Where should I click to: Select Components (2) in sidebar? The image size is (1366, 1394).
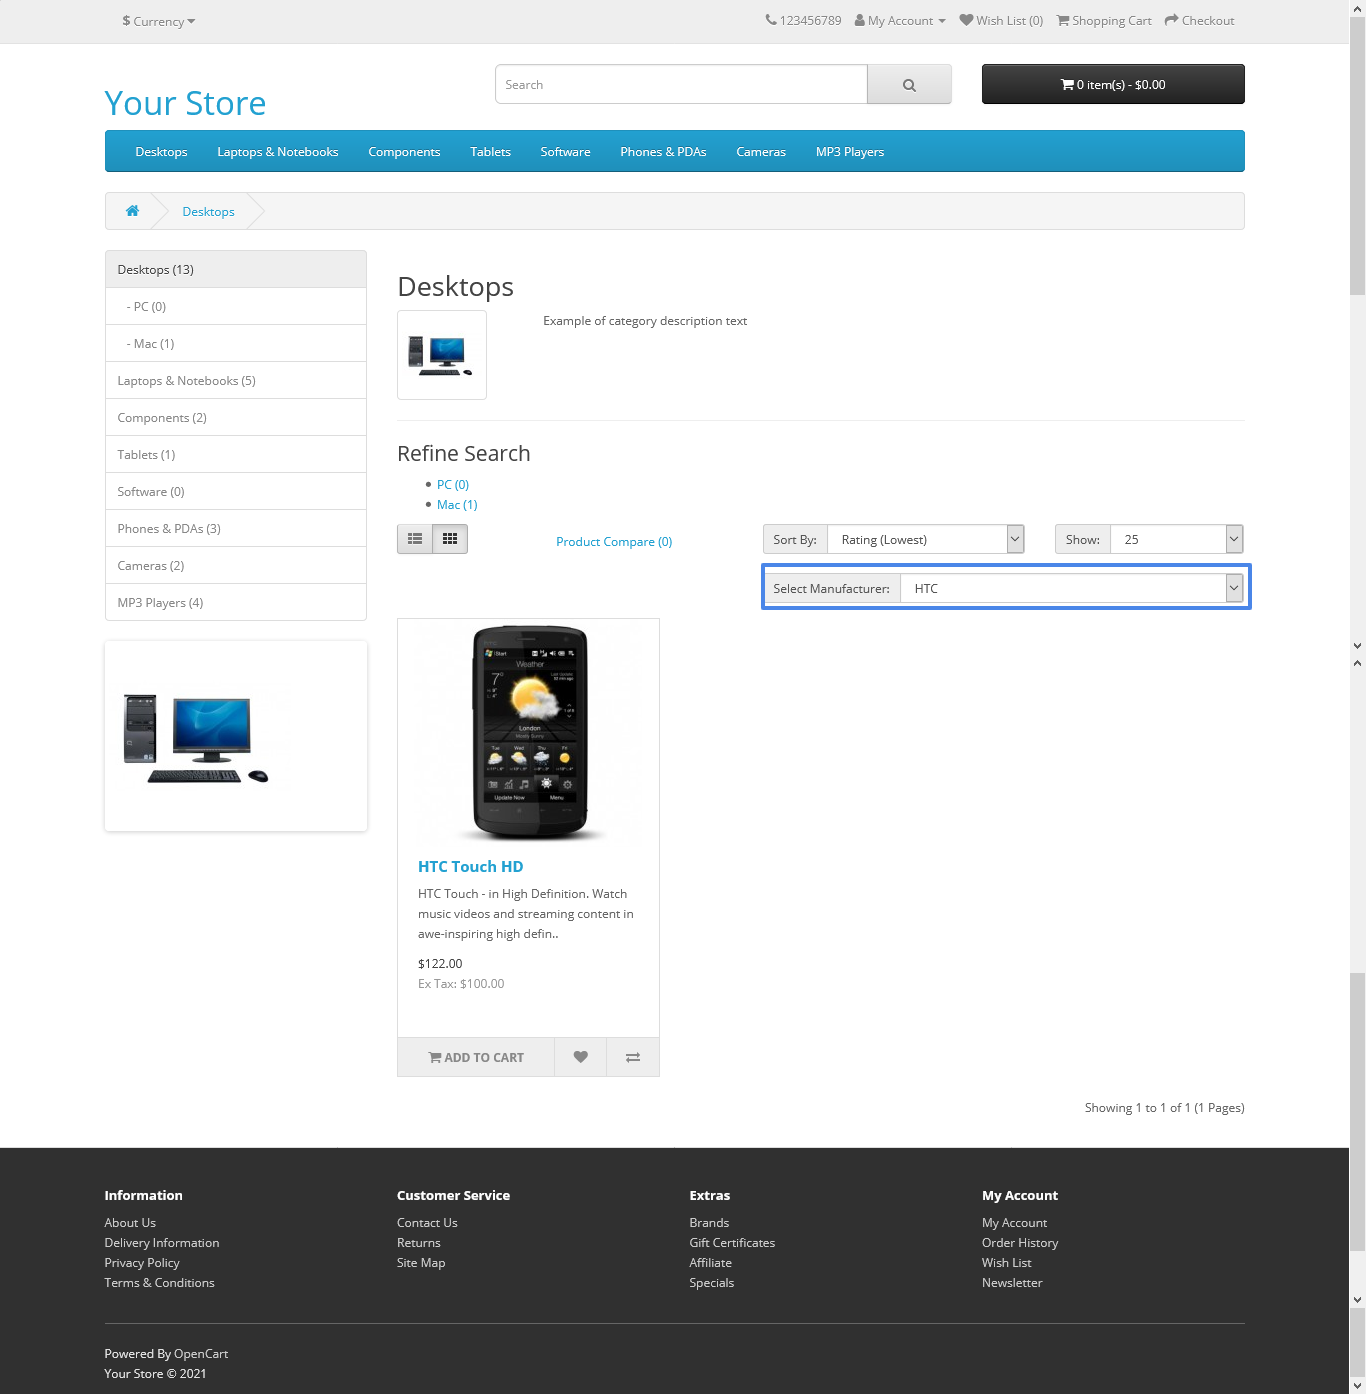(x=236, y=418)
